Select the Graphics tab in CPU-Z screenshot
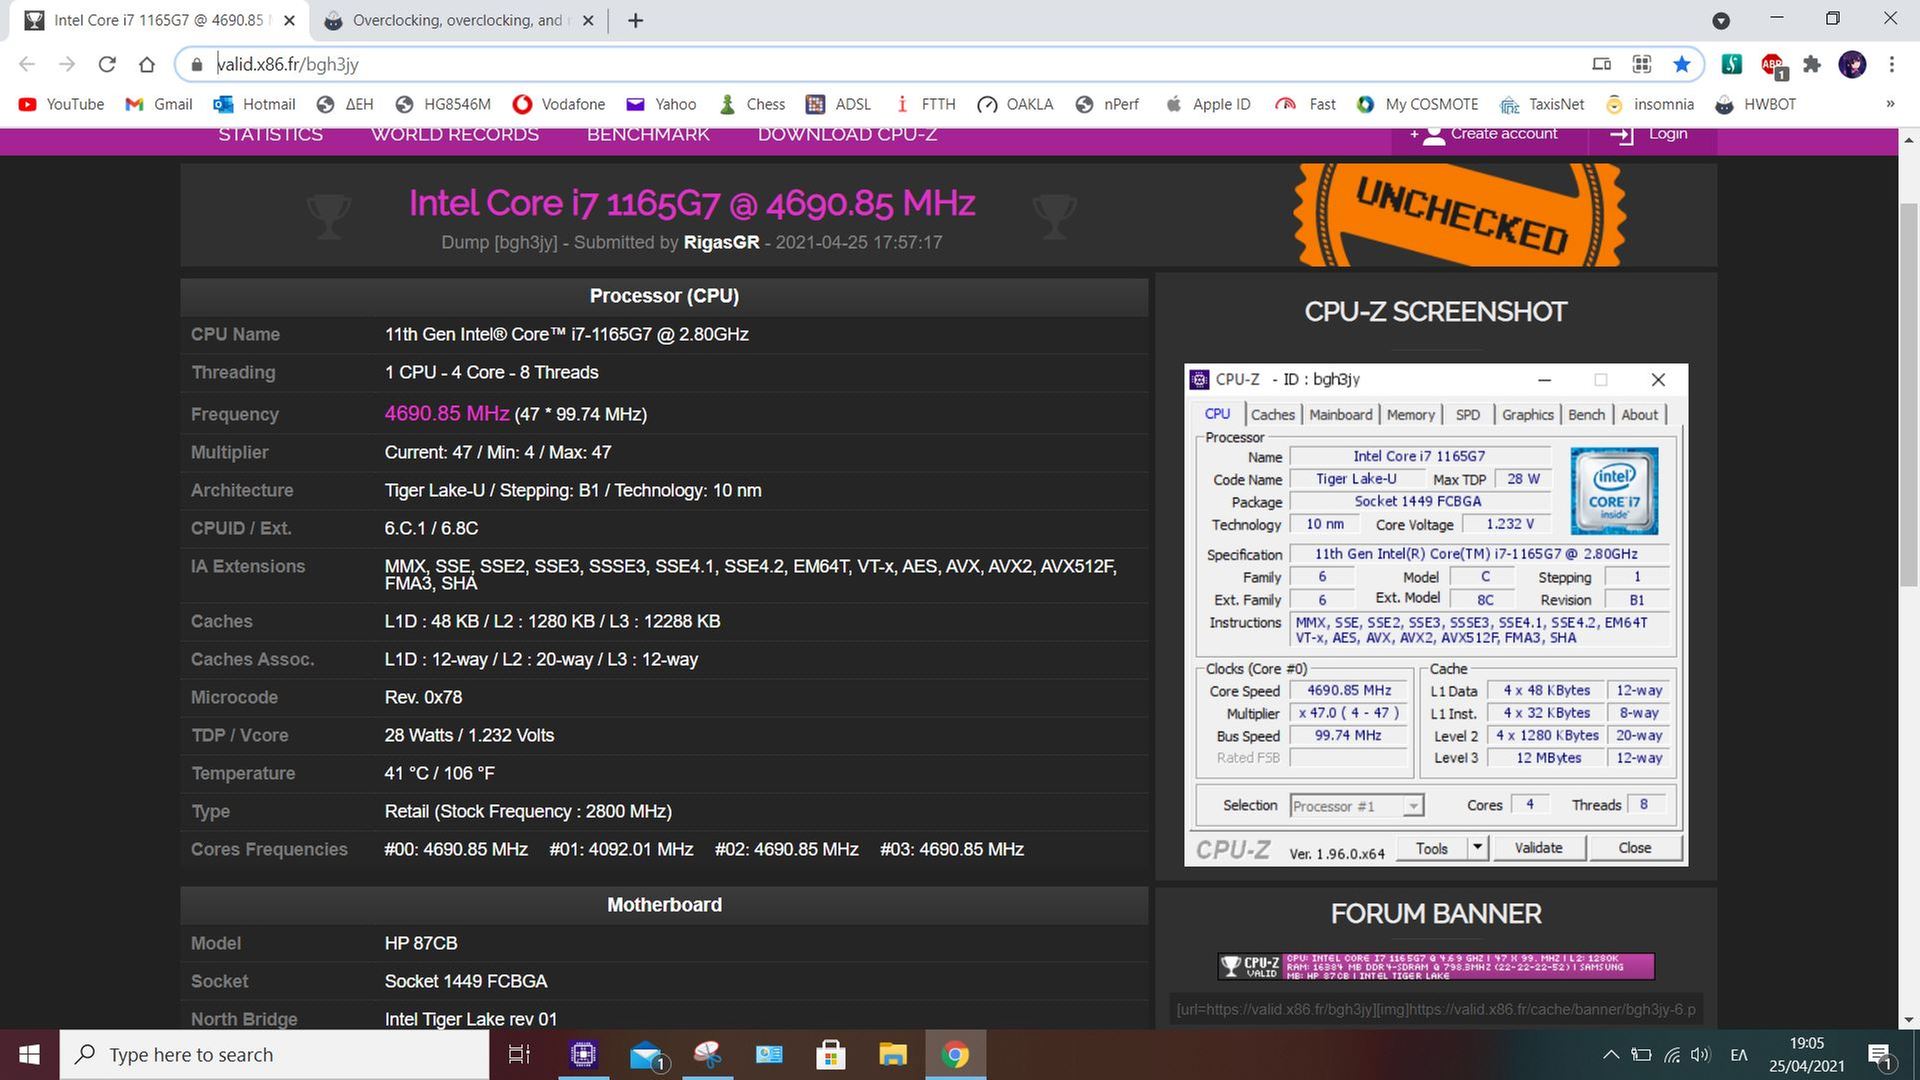 pos(1527,415)
